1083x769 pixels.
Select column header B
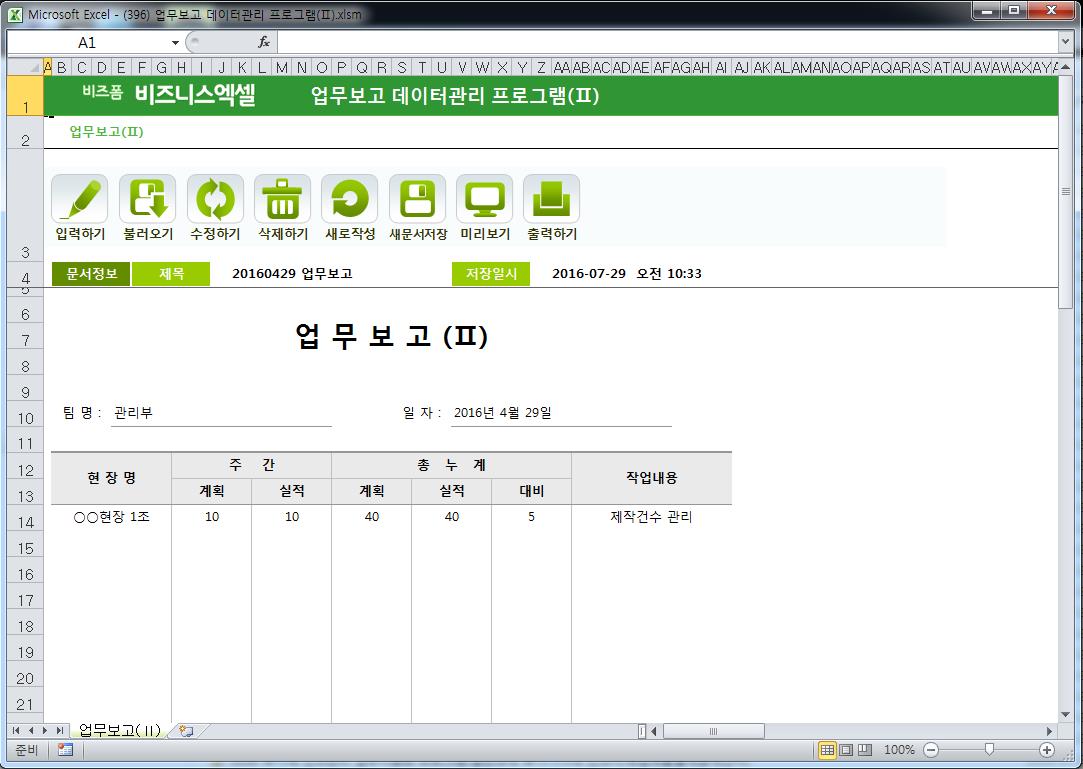tap(61, 67)
